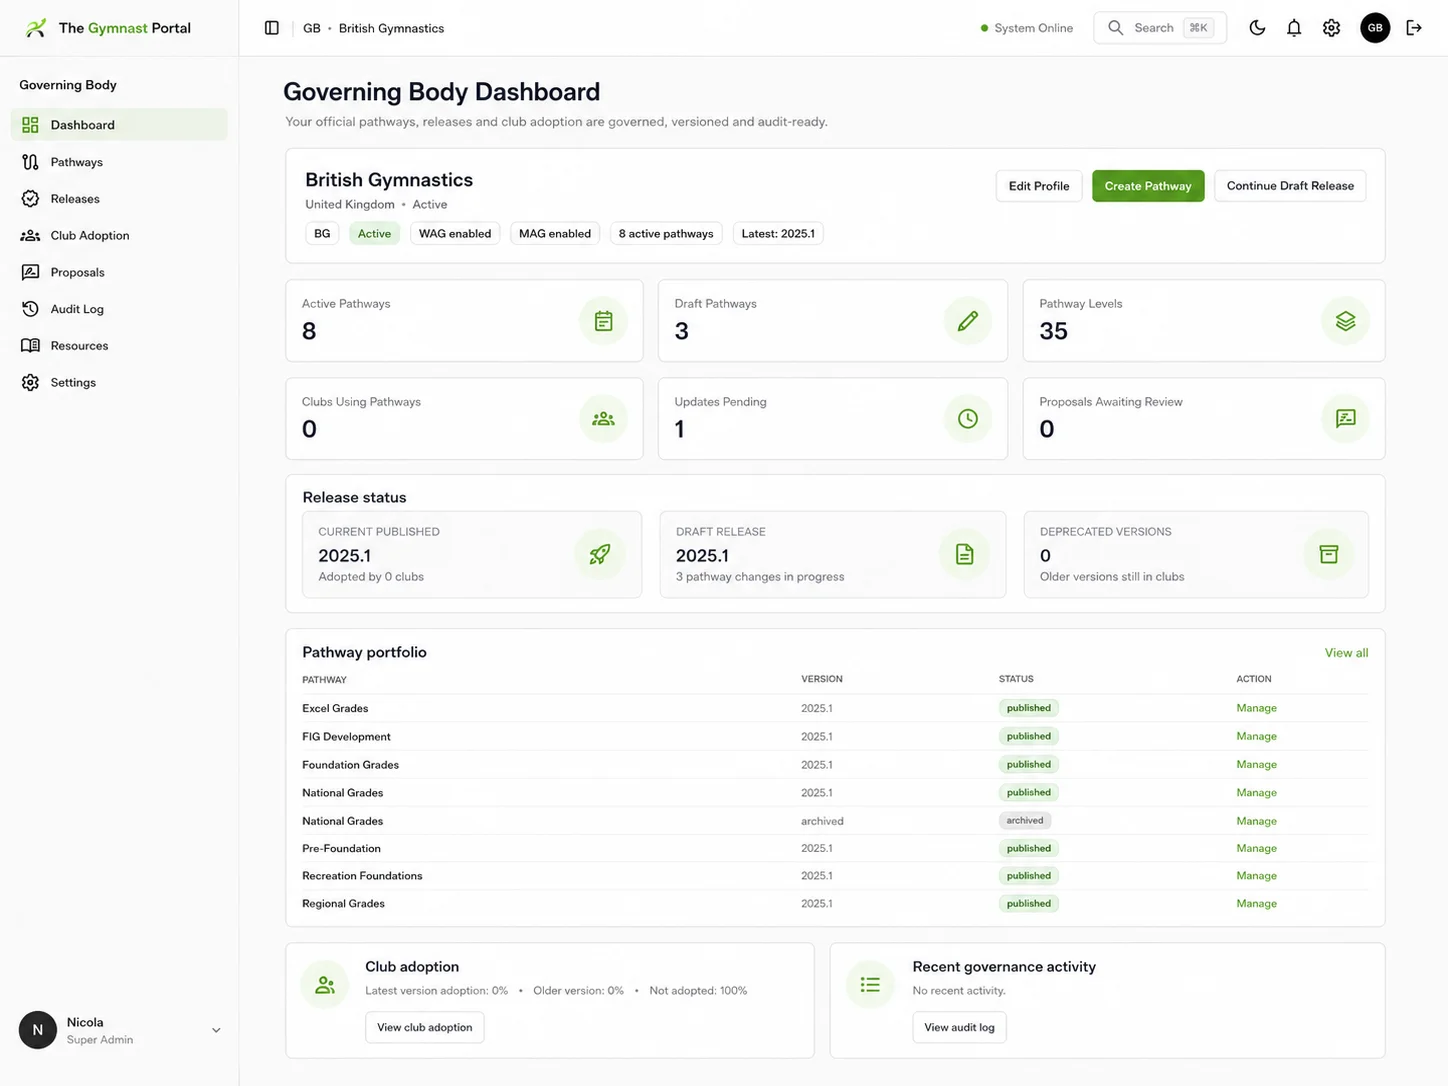Click the Pathways sidebar icon
Screen dimensions: 1448x1086
[x=30, y=162]
